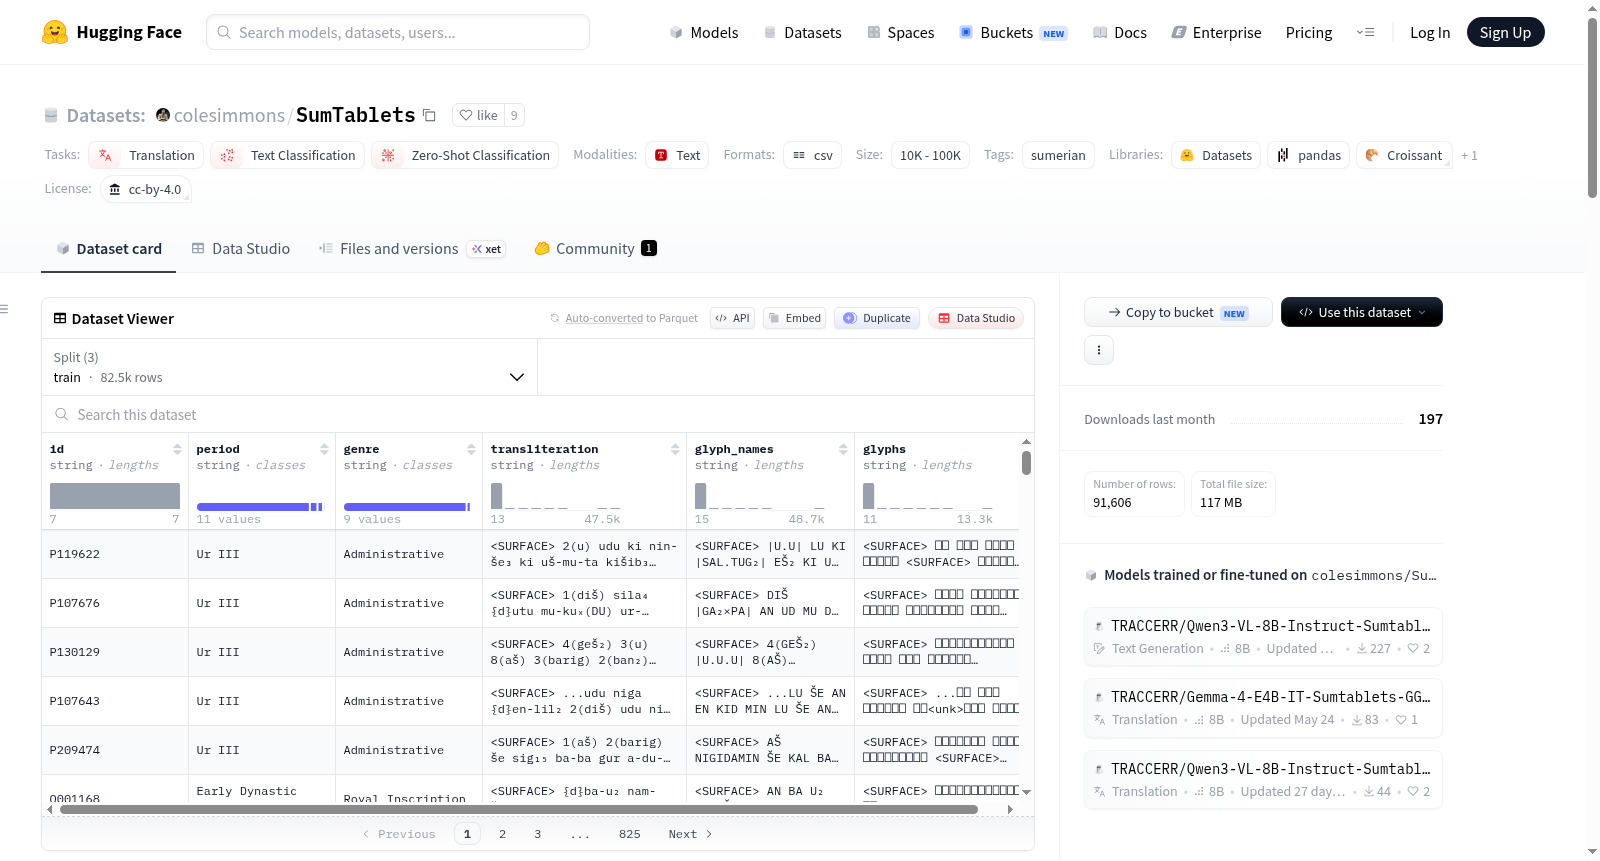Go to page 3 of dataset rows
Image resolution: width=1600 pixels, height=861 pixels.
pyautogui.click(x=537, y=834)
